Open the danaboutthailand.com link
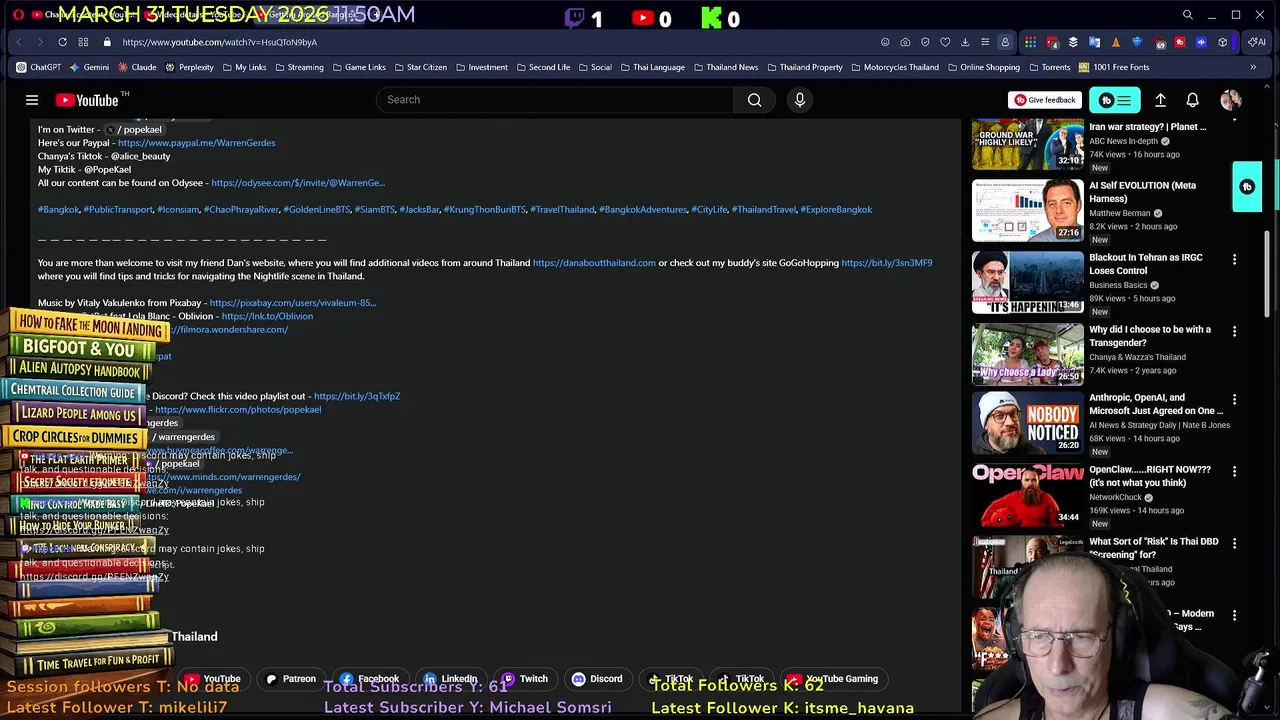The image size is (1280, 720). (594, 263)
